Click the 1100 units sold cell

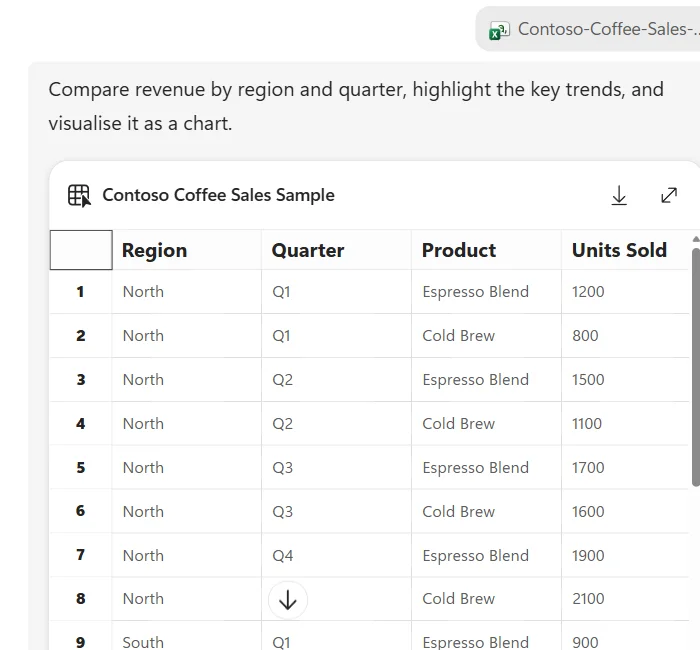[625, 423]
